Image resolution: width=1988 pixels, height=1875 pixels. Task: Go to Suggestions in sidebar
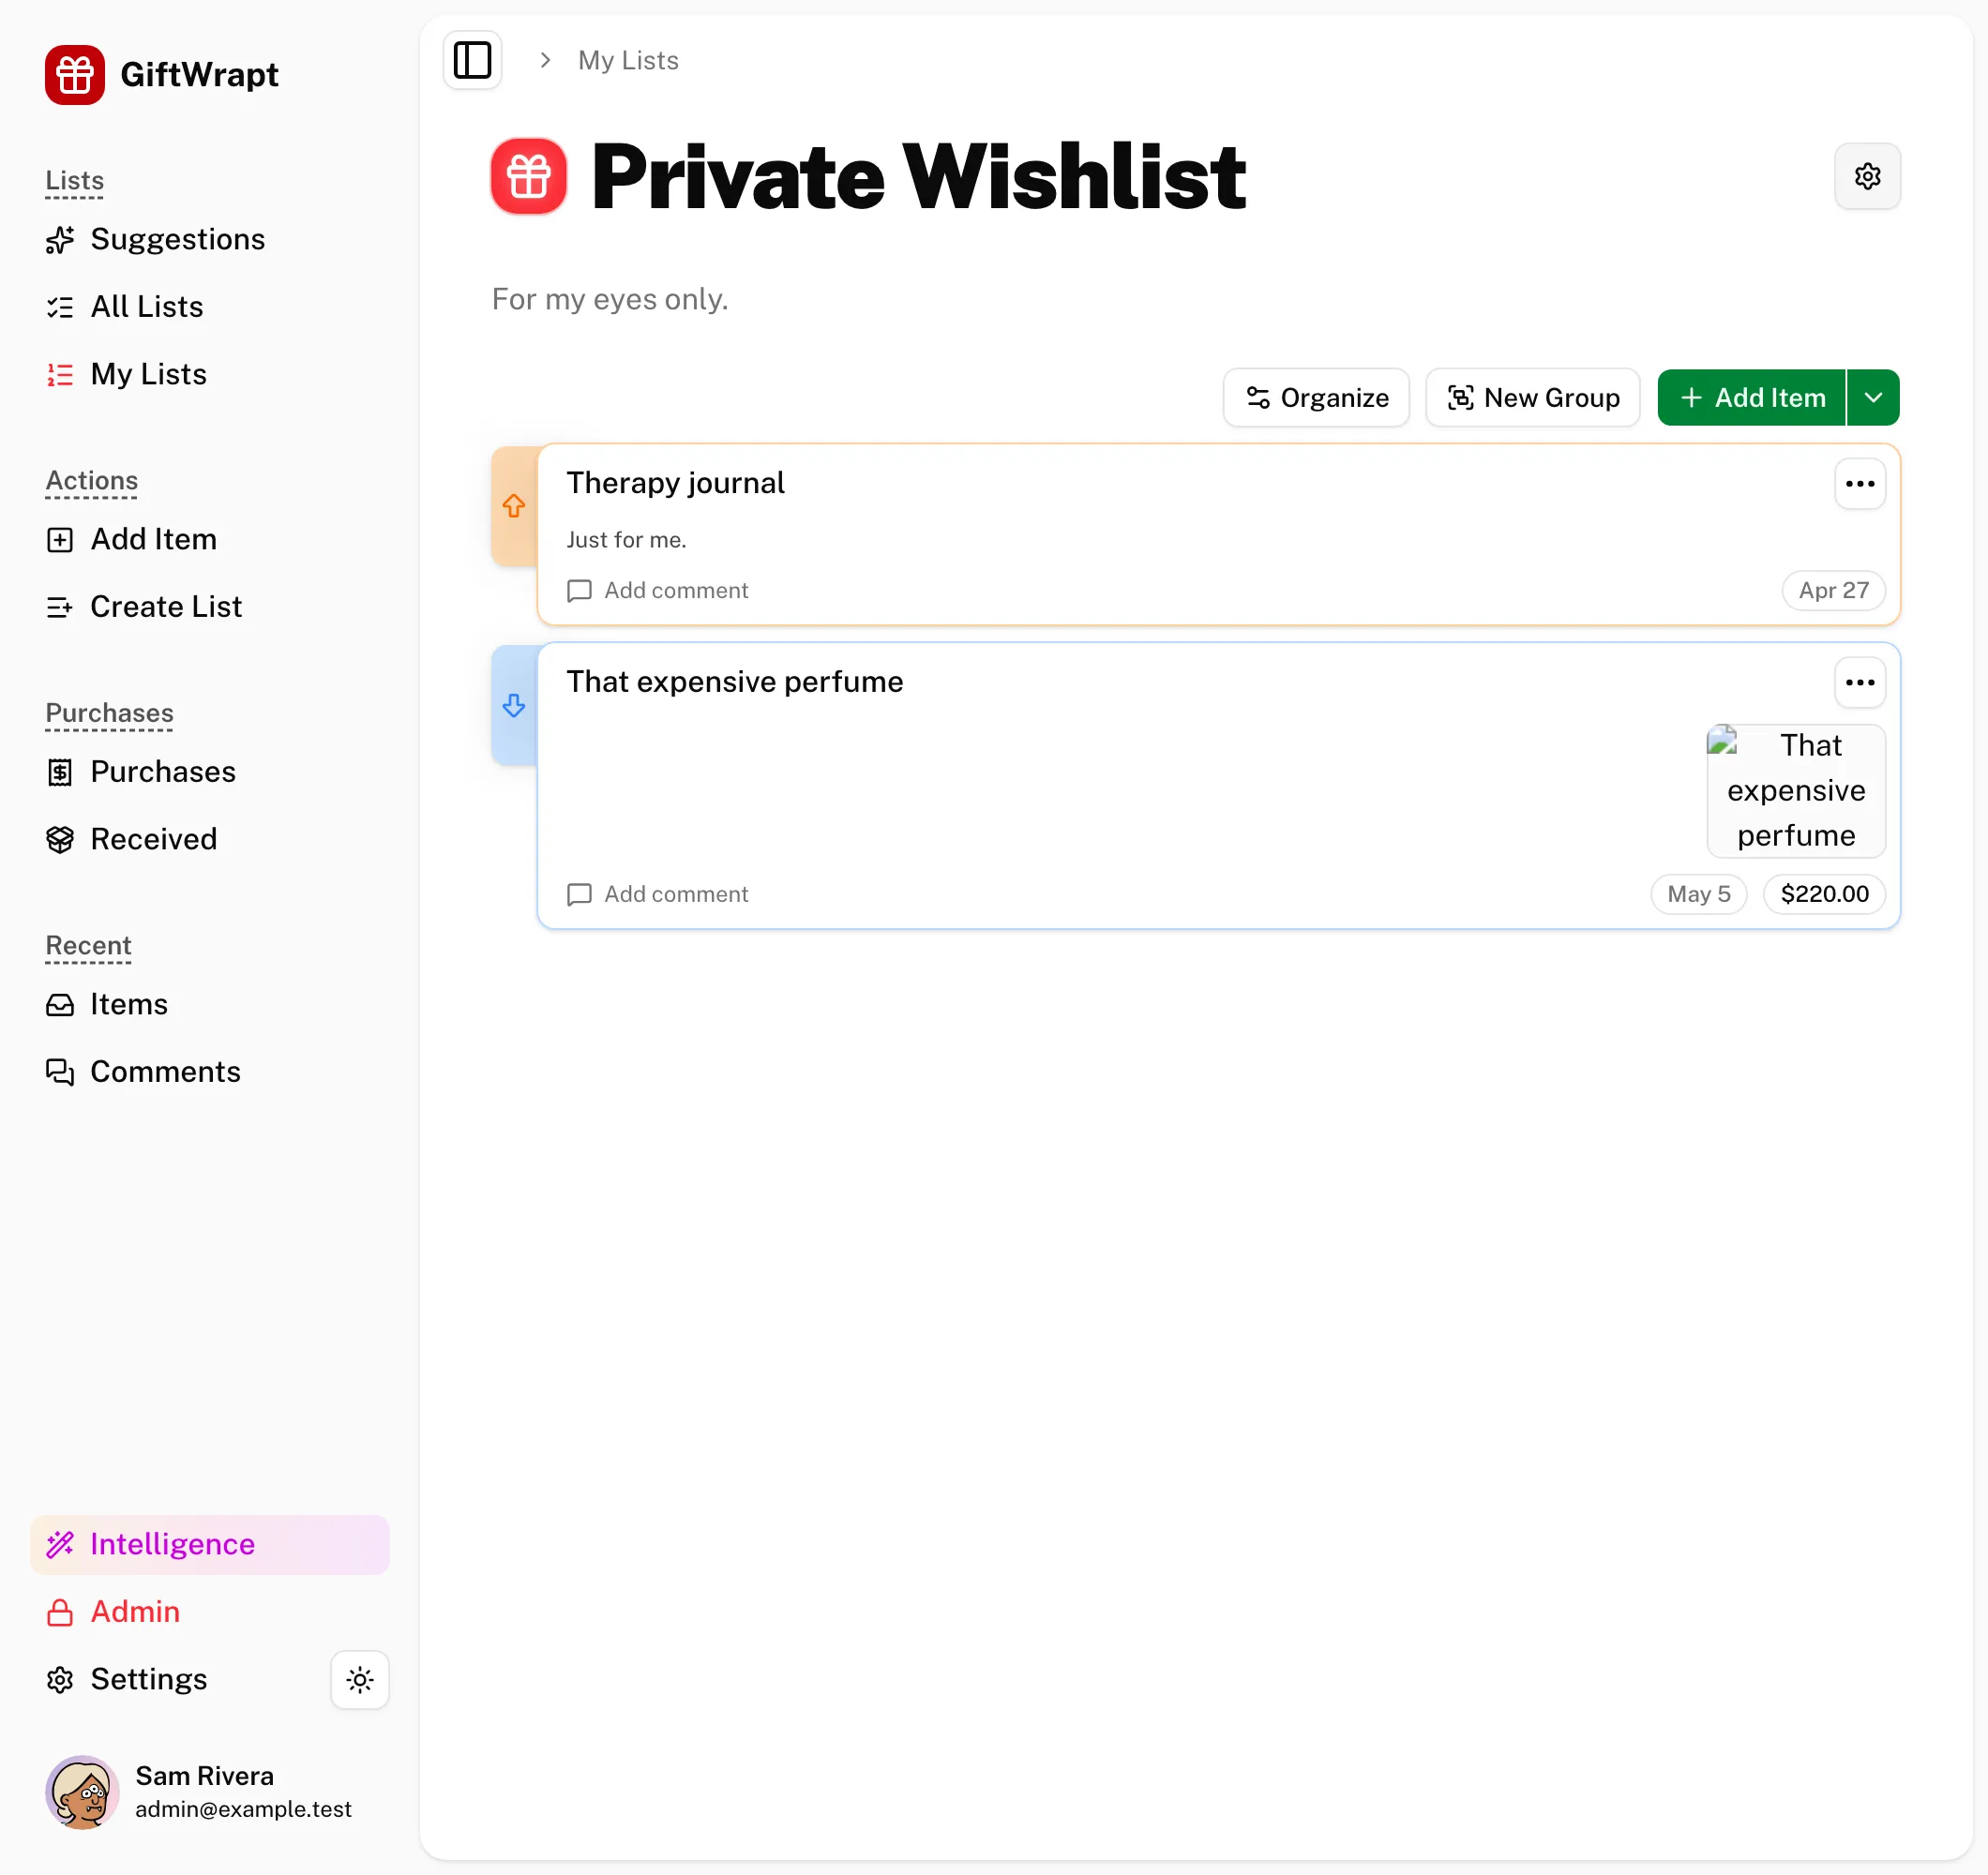[x=155, y=239]
